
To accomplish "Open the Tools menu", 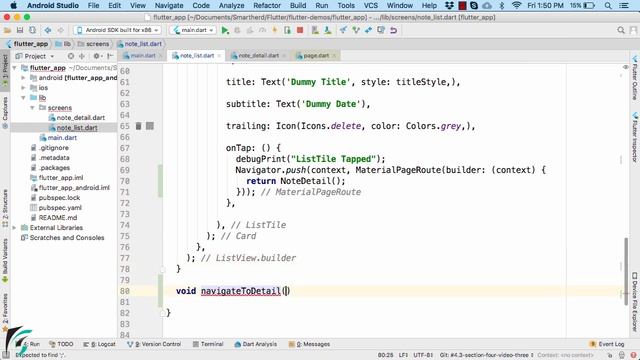I will tap(346, 5).
